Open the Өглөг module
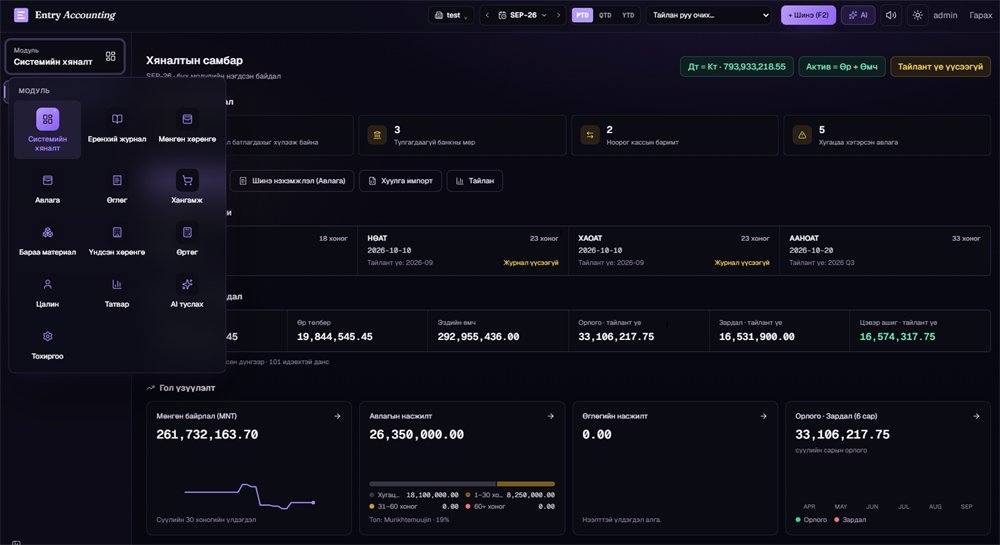 point(117,189)
